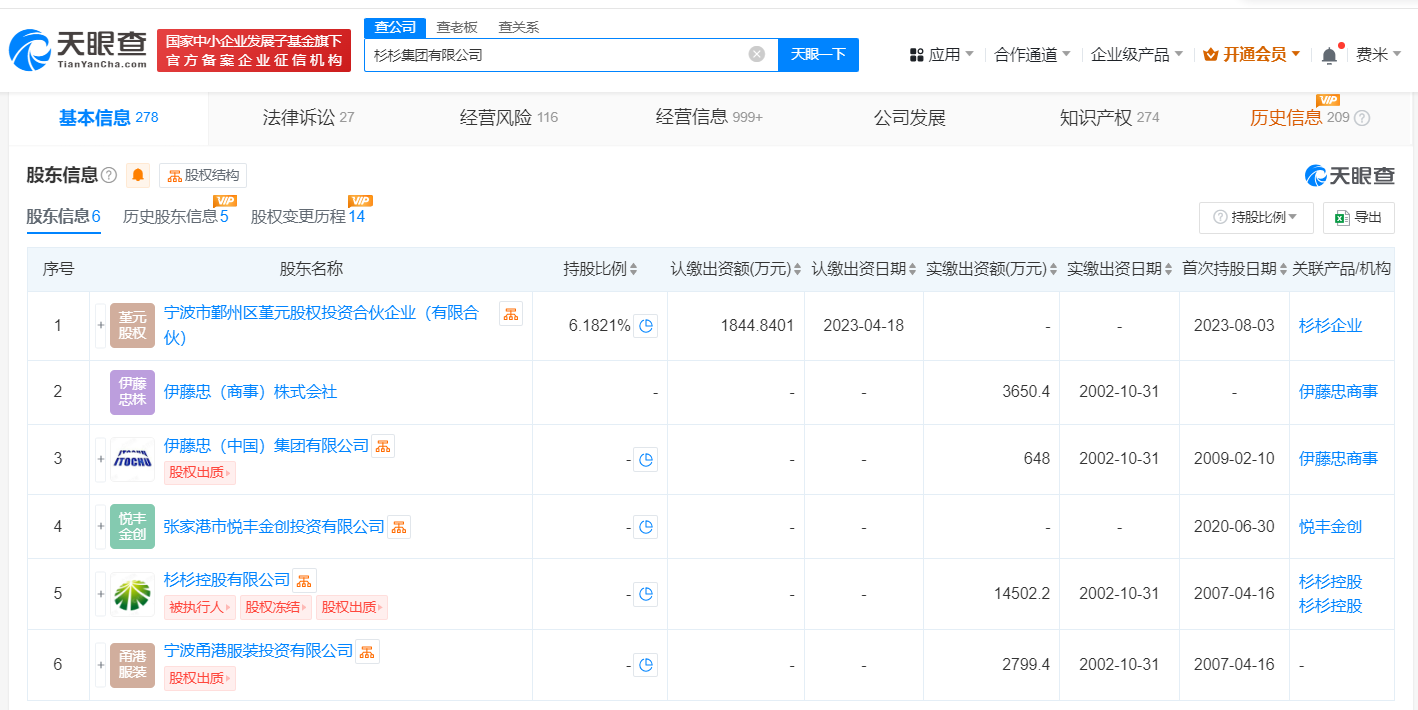Expand row 1 宁波市鄞州区堇元股权投资 details

click(x=100, y=326)
